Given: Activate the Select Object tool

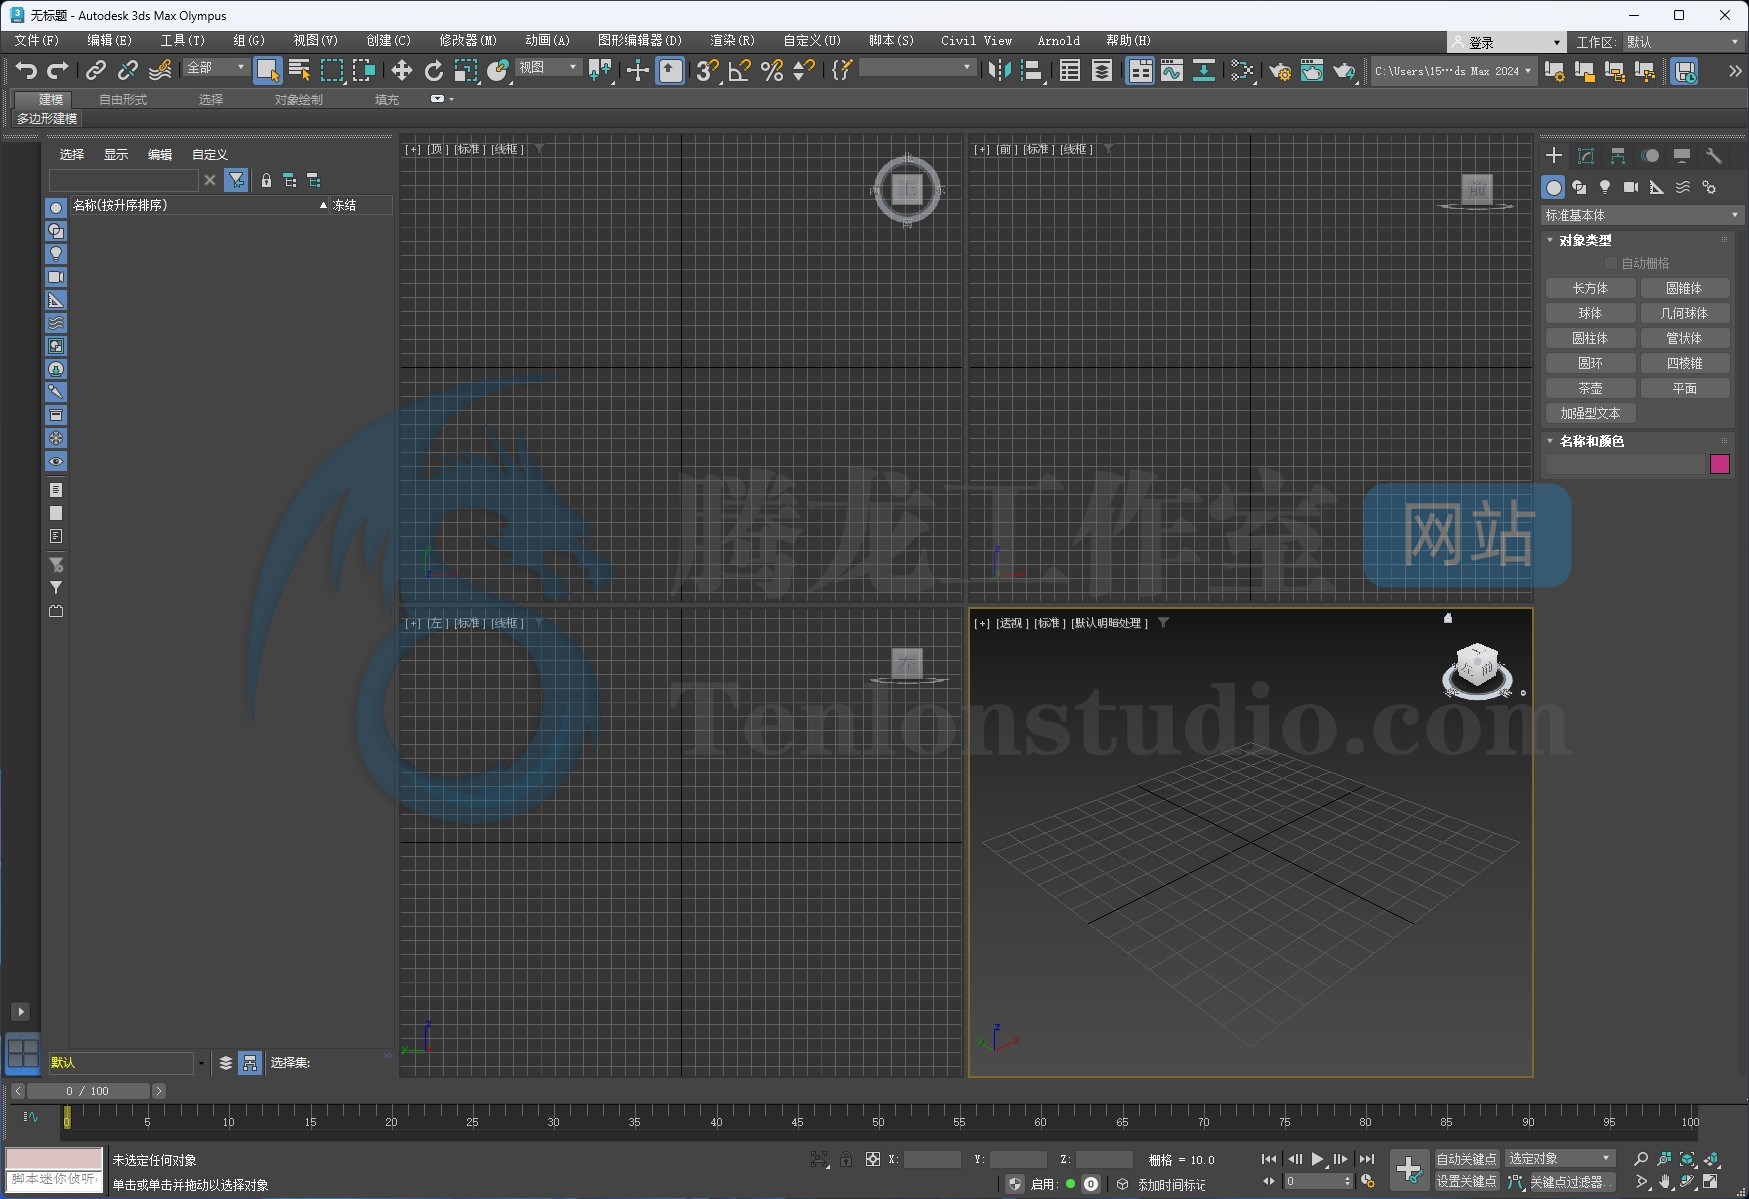Looking at the screenshot, I should coord(267,70).
